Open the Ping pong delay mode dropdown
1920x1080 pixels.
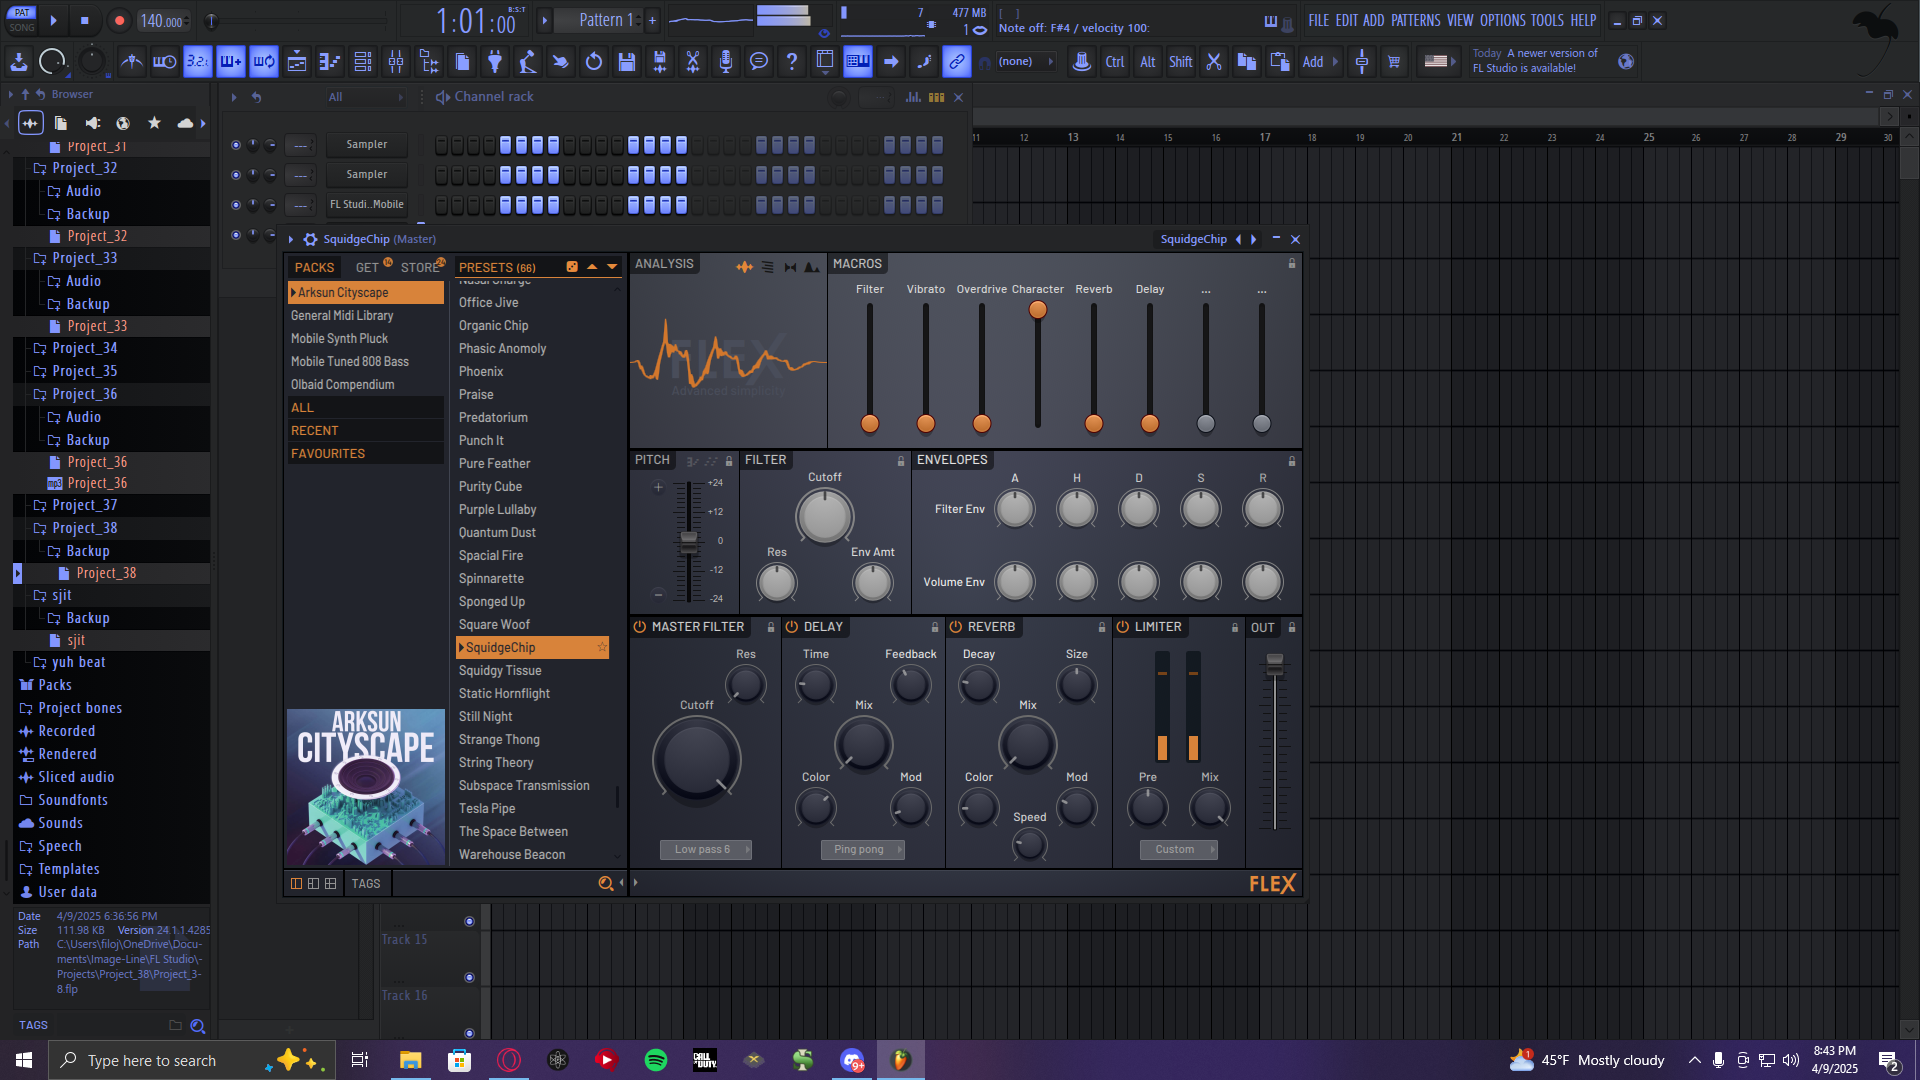[862, 849]
